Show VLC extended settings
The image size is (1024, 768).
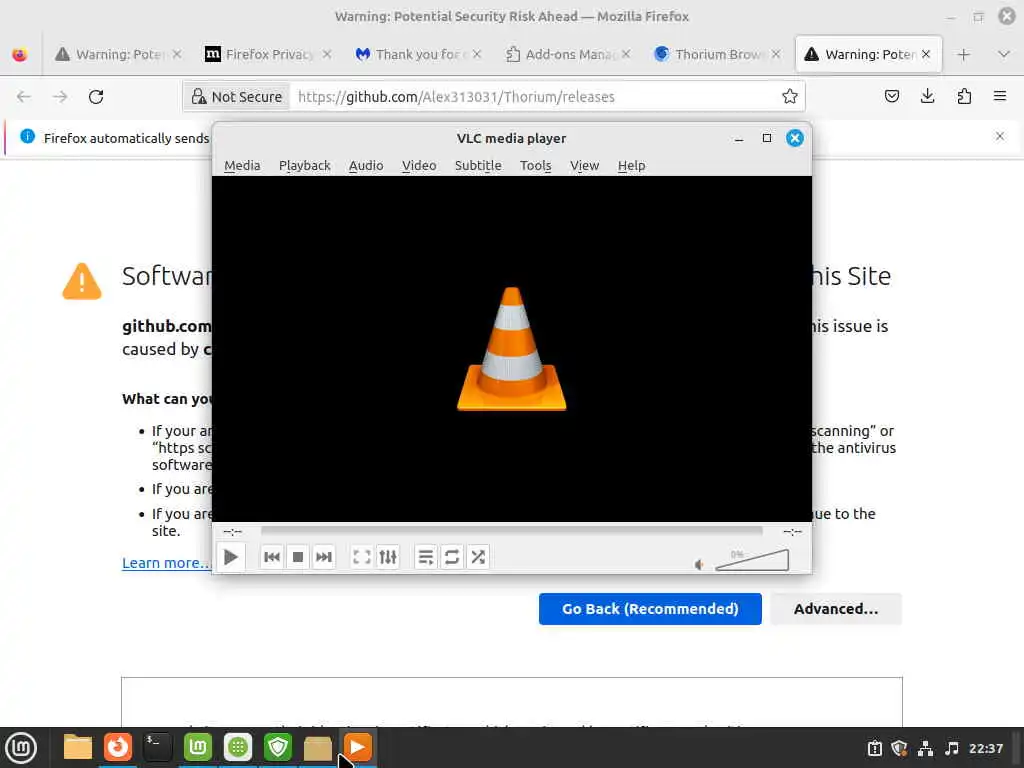(x=388, y=557)
